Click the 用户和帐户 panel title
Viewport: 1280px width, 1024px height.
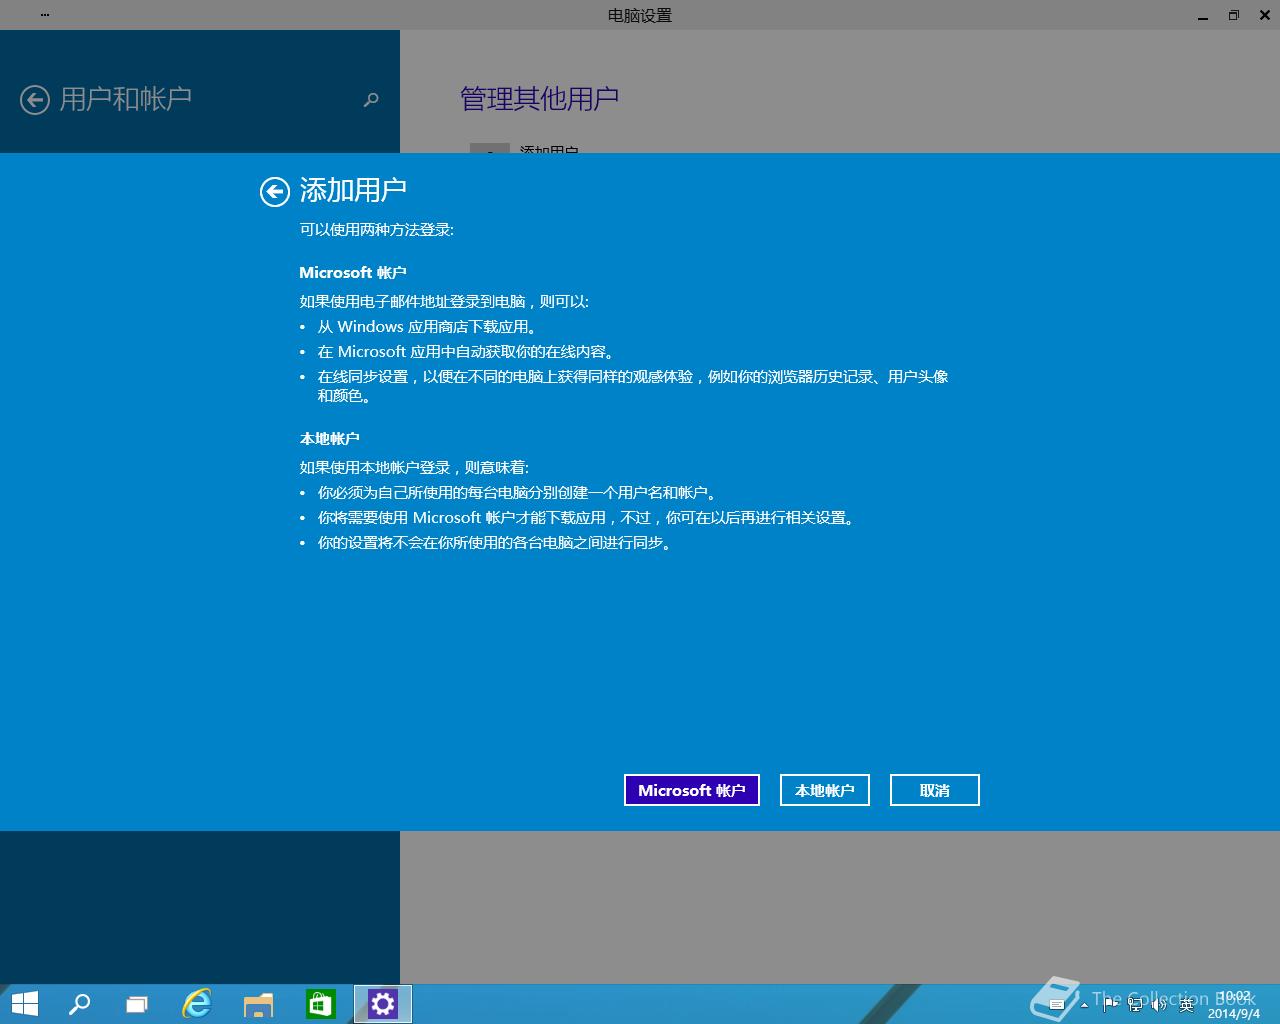coord(125,99)
